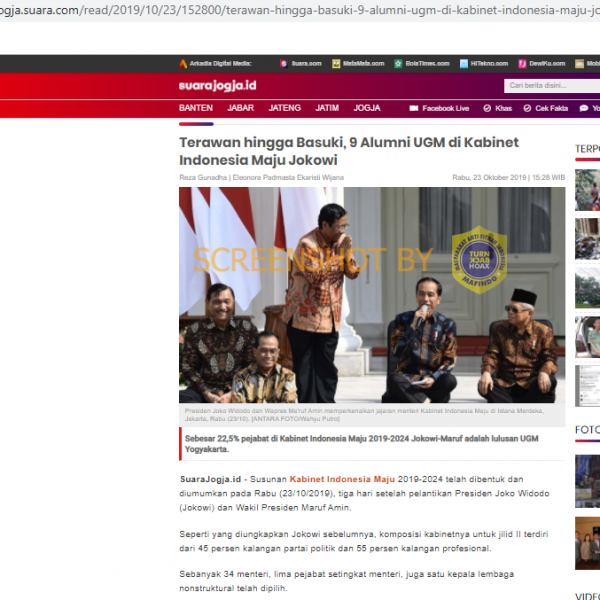Click the Cek Fakta checkmark icon
The height and width of the screenshot is (600, 600).
pos(527,108)
